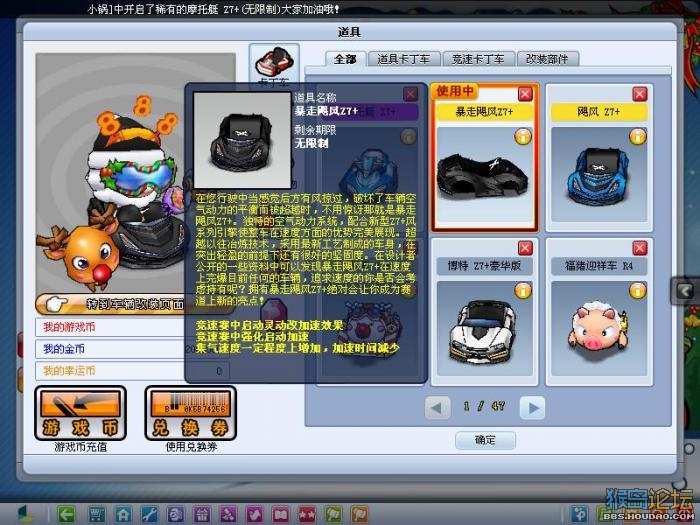This screenshot has width=700, height=525.
Task: Go to previous inventory page
Action: click(x=437, y=407)
